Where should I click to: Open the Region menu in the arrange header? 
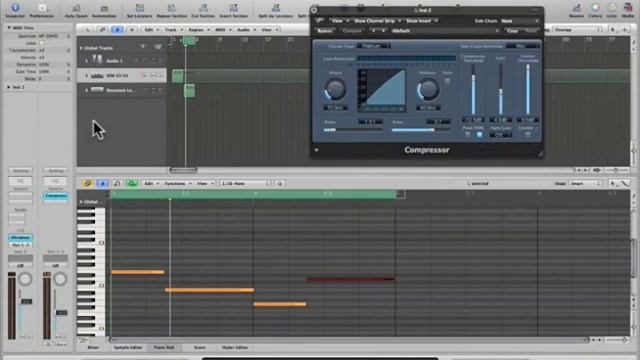pyautogui.click(x=198, y=29)
